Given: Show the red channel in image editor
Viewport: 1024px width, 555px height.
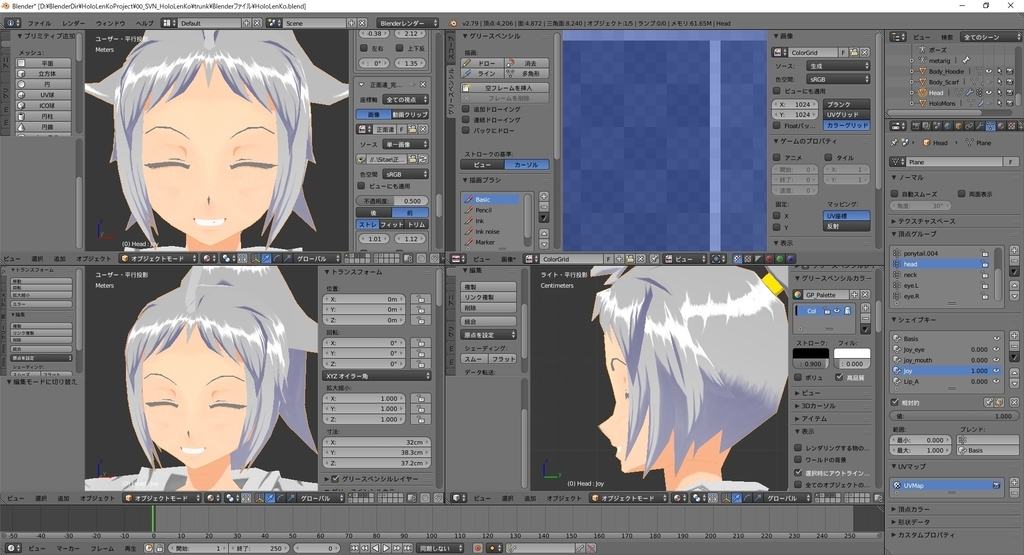Looking at the screenshot, I should coord(769,259).
